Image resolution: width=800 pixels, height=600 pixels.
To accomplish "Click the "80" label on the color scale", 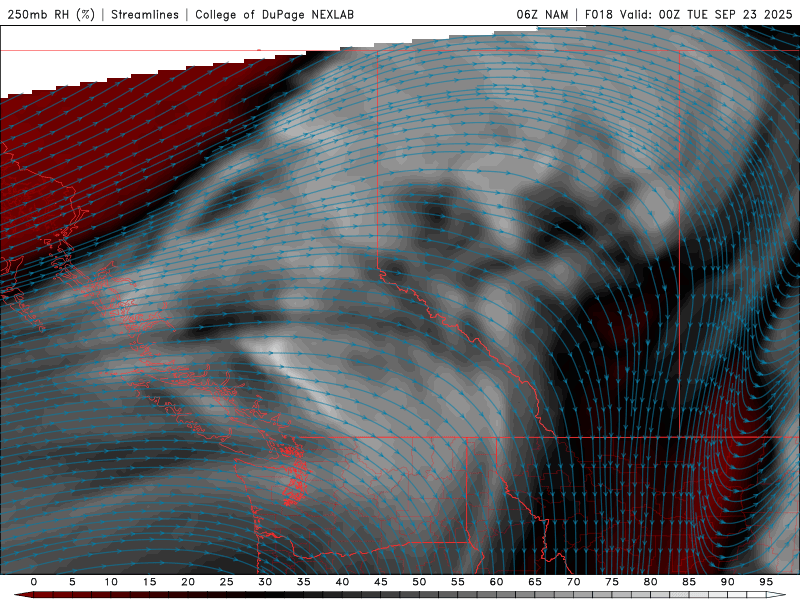I will (x=651, y=582).
